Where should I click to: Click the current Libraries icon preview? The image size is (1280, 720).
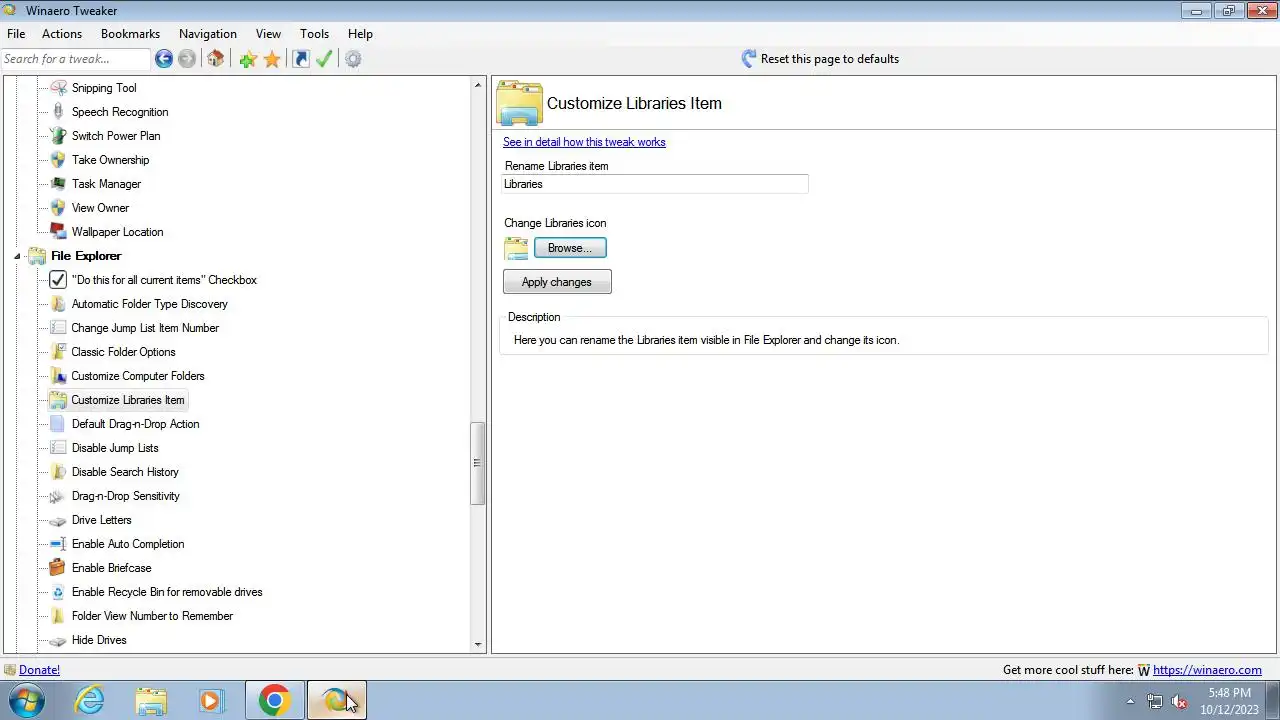[x=516, y=248]
